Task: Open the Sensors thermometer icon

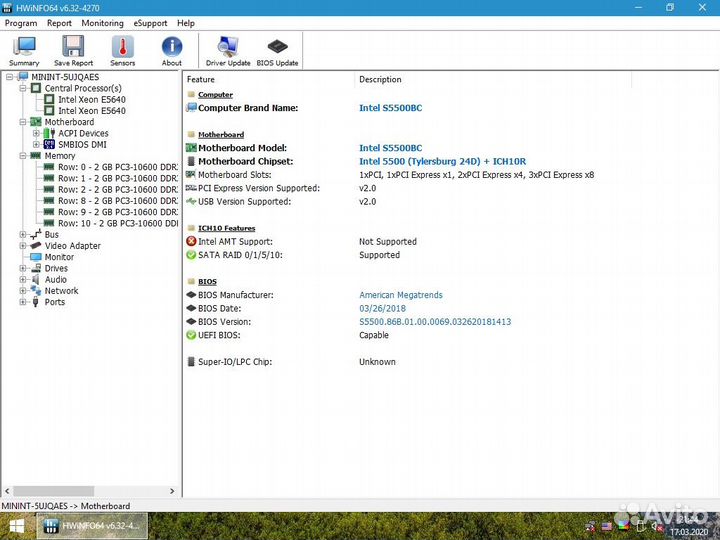Action: [x=123, y=51]
